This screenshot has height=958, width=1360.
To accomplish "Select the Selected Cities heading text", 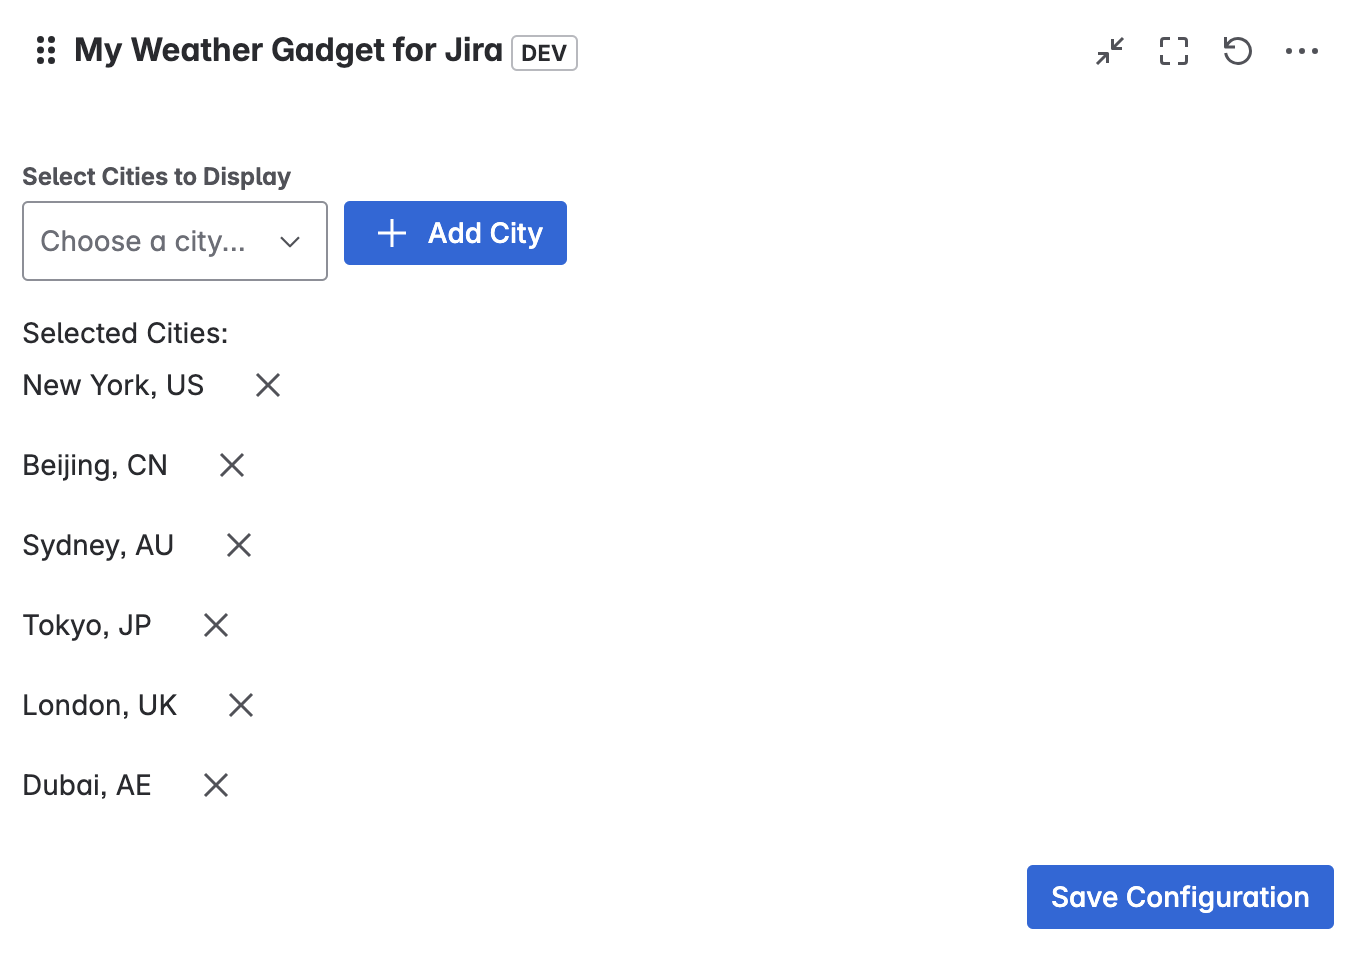I will (124, 333).
